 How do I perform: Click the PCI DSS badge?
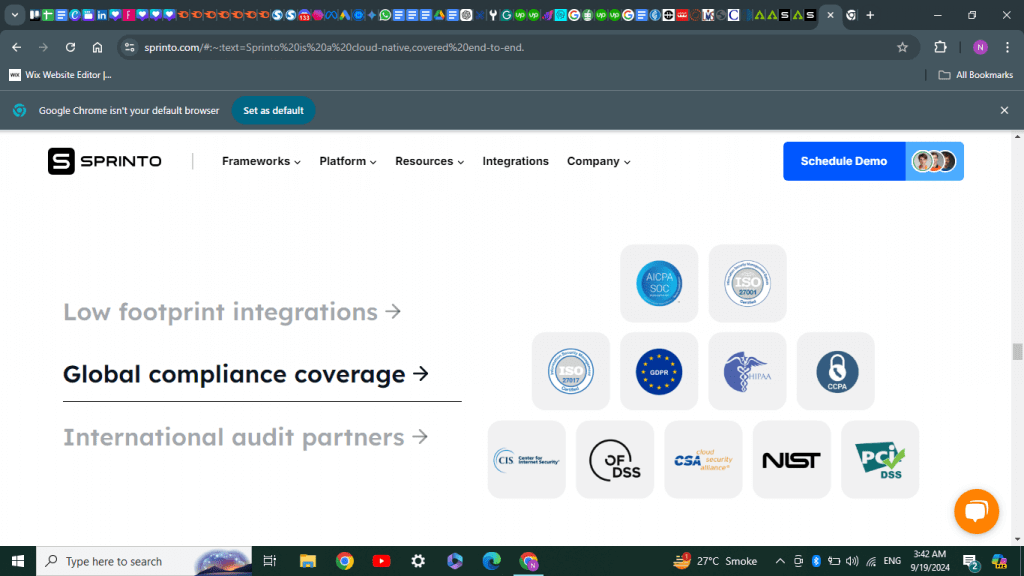(879, 459)
